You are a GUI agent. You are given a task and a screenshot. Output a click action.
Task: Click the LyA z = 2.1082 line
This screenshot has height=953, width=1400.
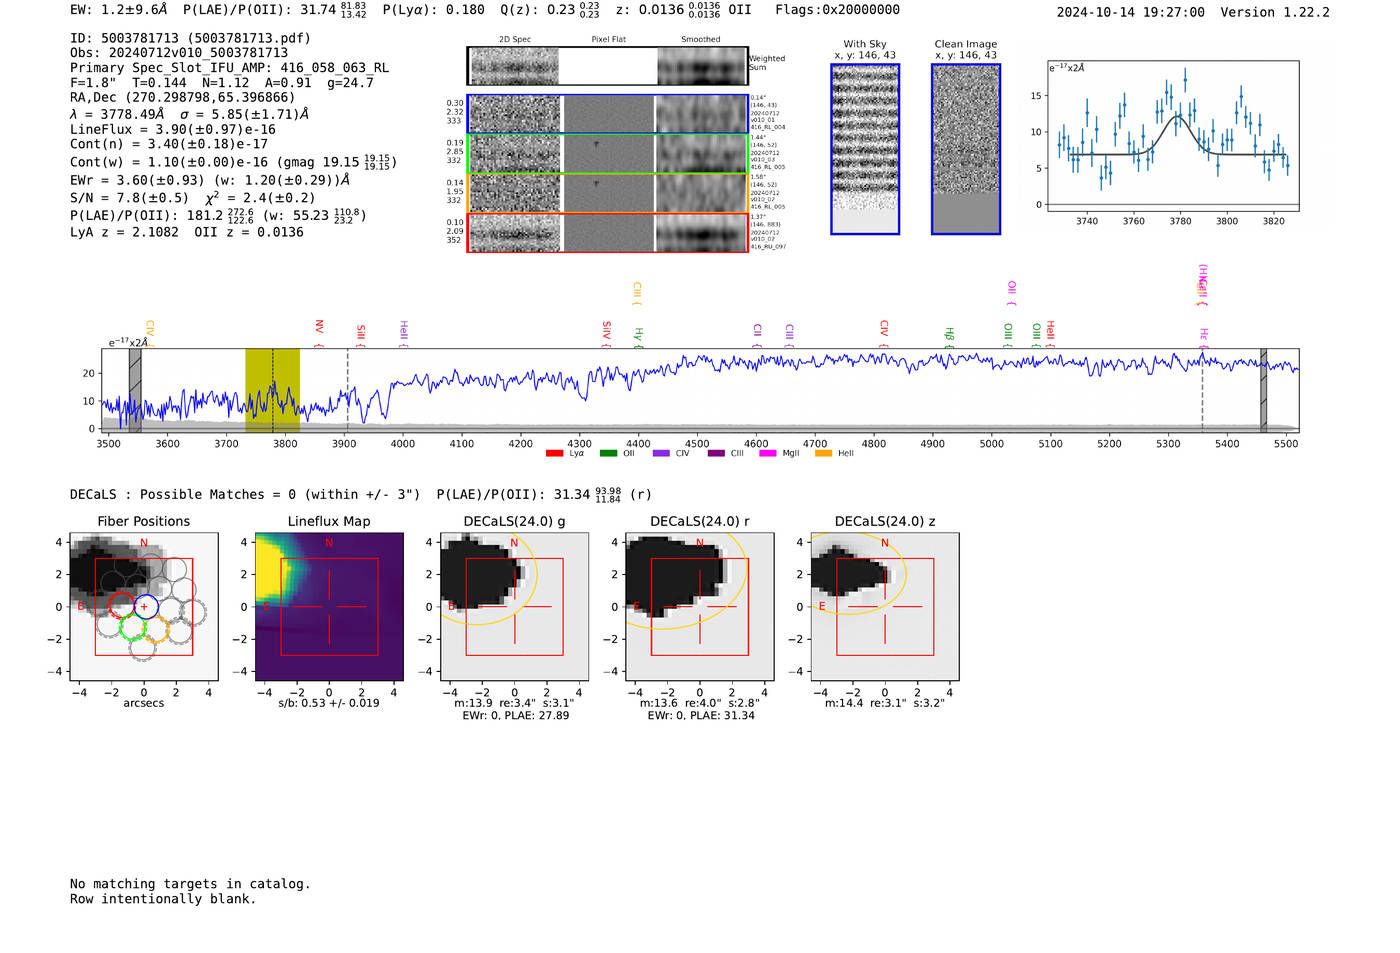click(187, 232)
